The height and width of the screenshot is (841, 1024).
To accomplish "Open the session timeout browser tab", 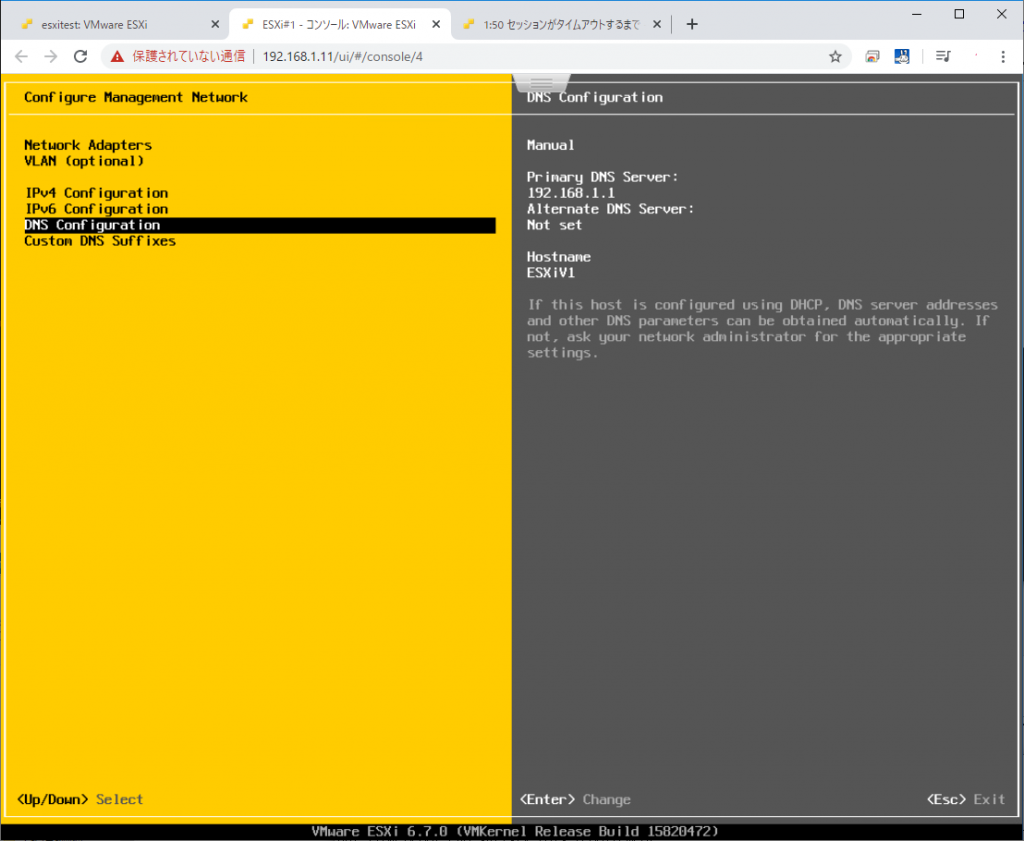I will [x=562, y=25].
